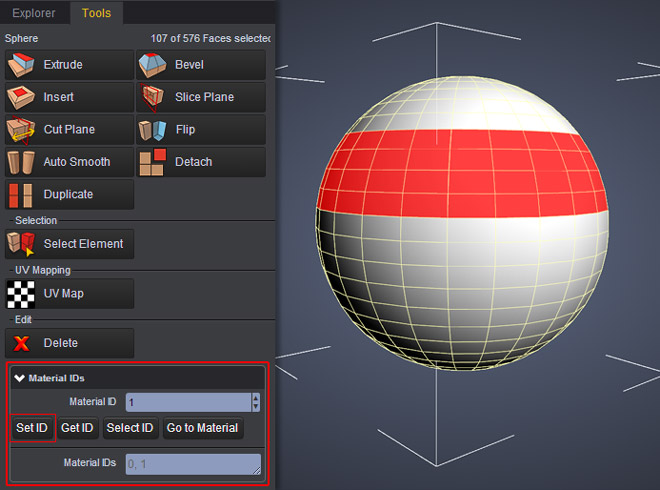Click the Insert tool icon
This screenshot has width=660, height=490.
[x=21, y=97]
